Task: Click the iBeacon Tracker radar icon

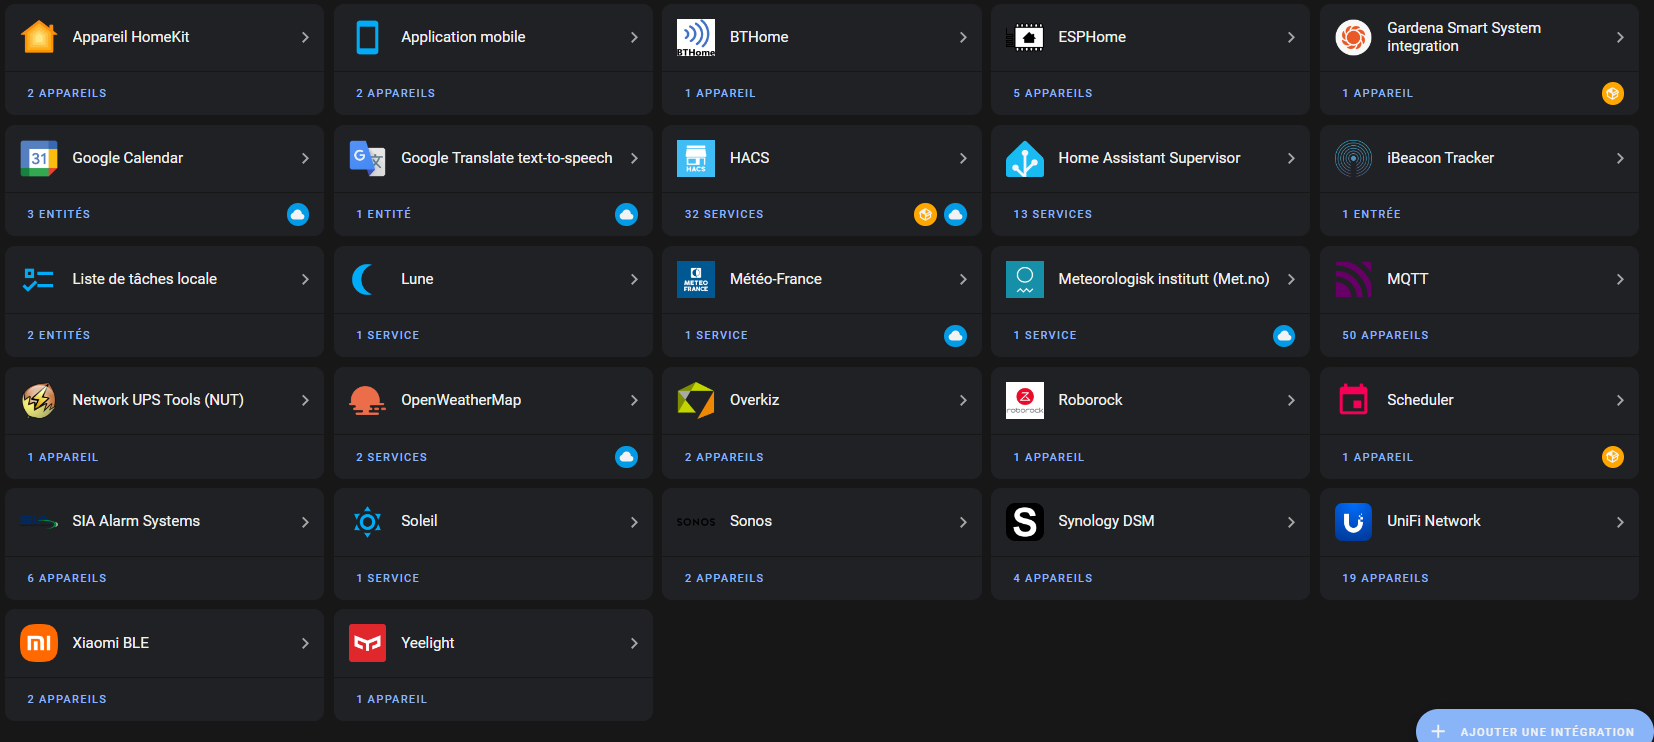Action: 1353,158
